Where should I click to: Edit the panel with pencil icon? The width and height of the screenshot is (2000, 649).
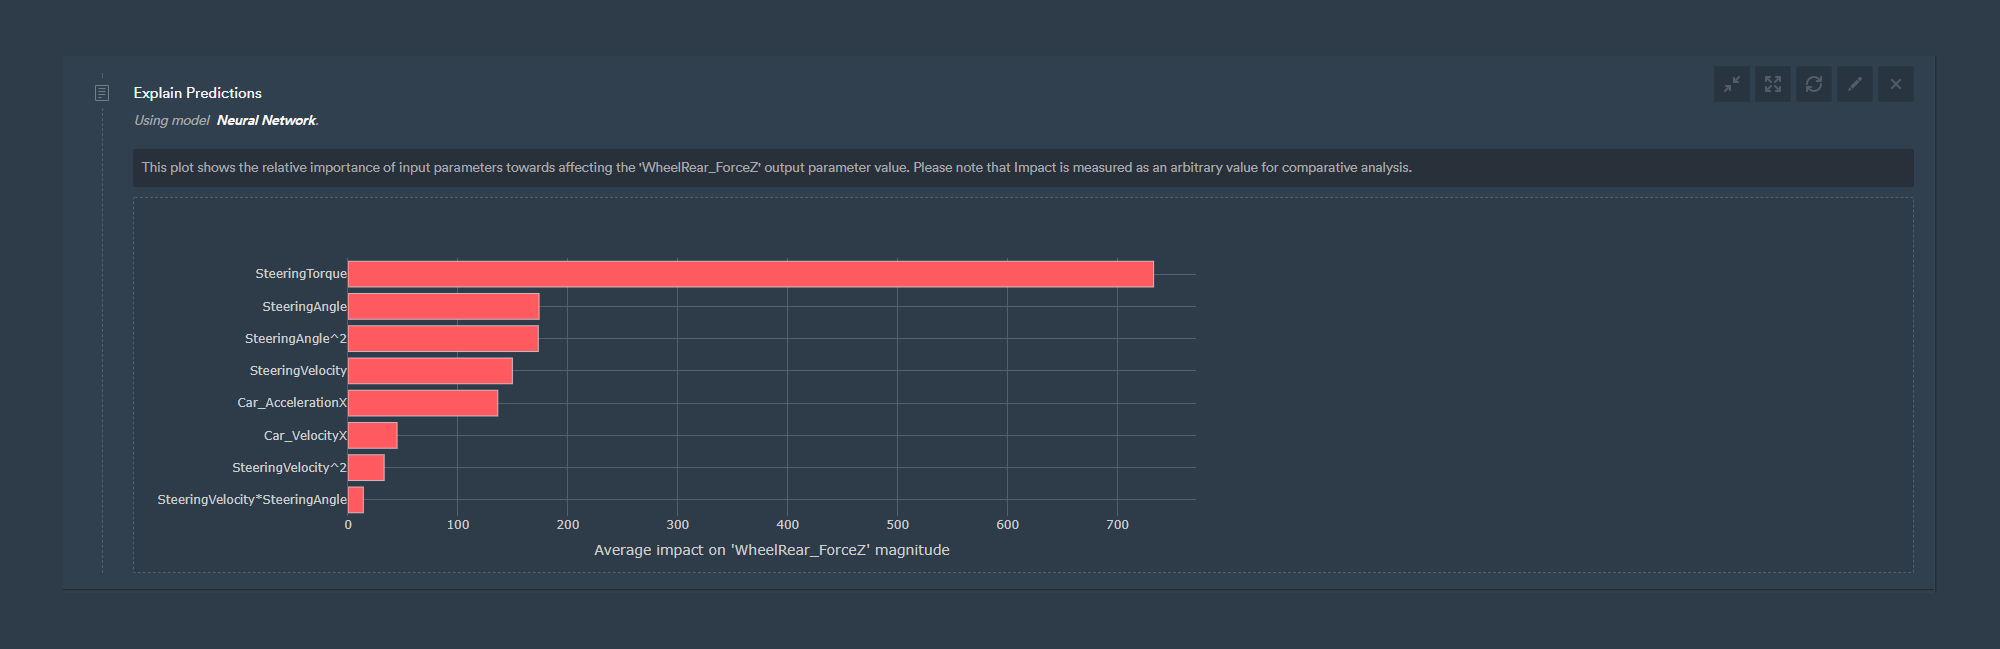click(x=1854, y=84)
